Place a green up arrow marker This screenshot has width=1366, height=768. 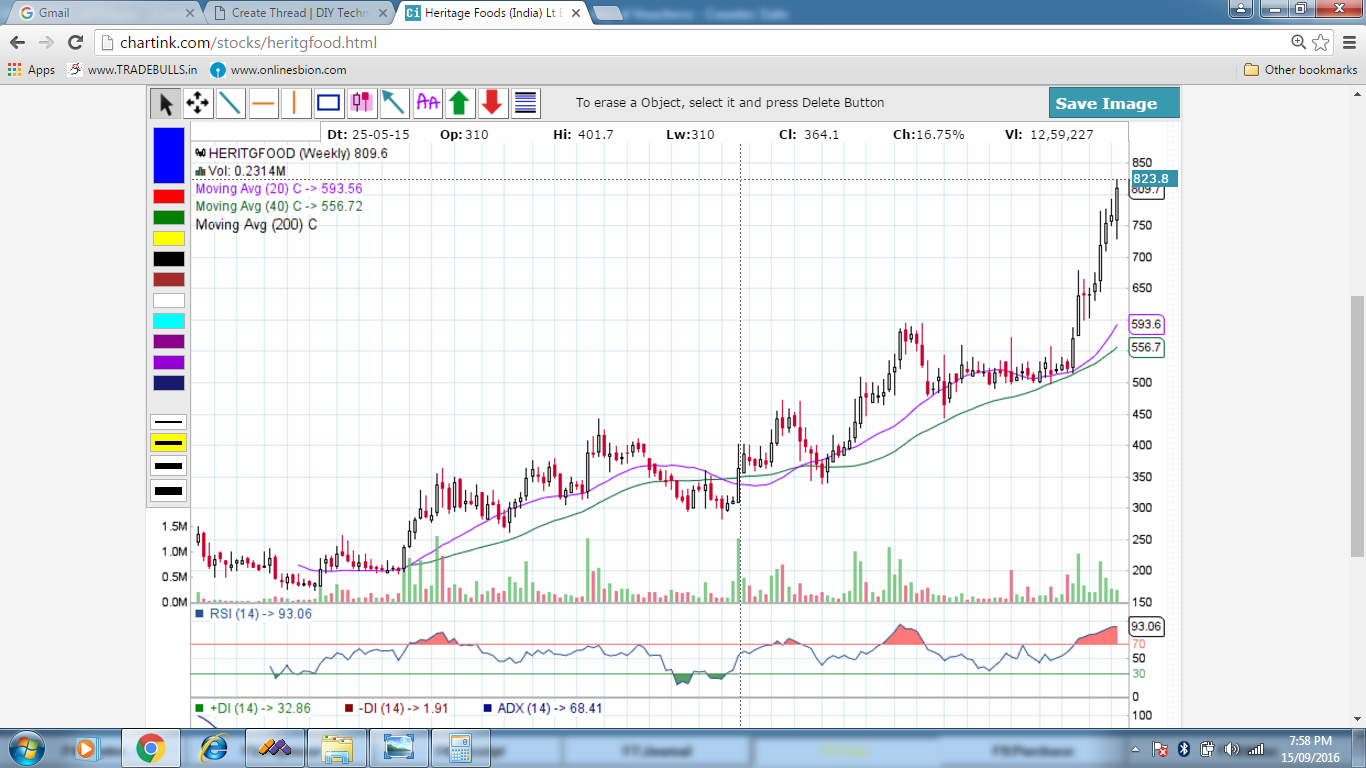459,102
